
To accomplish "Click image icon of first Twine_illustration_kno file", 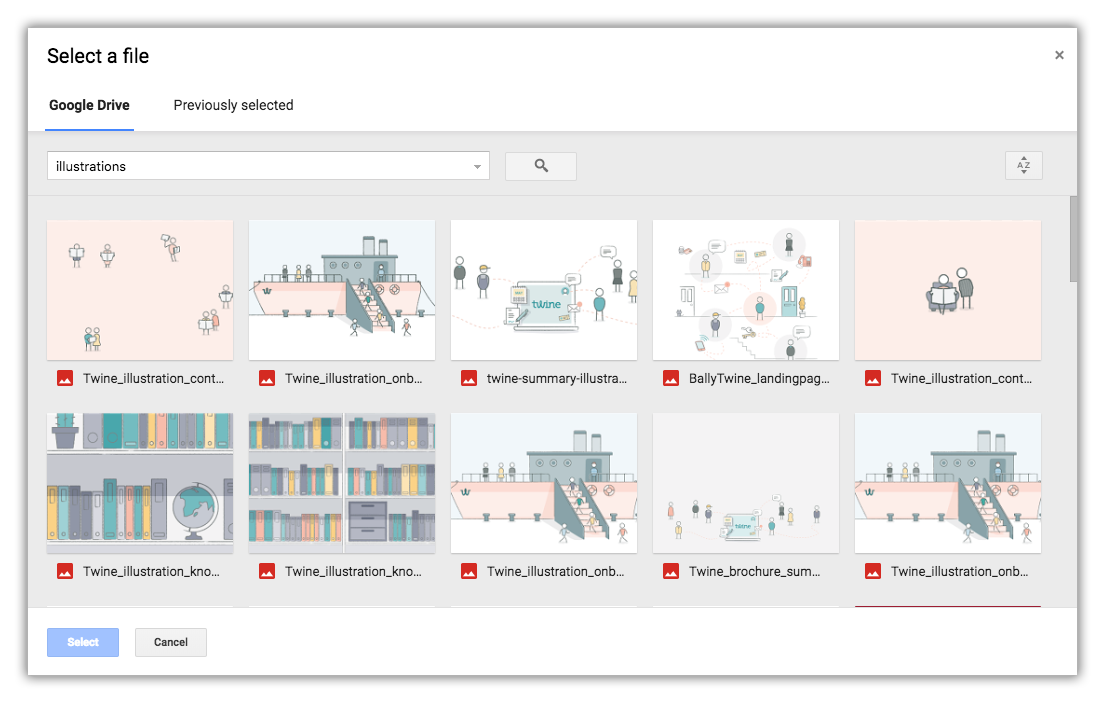I will click(65, 571).
